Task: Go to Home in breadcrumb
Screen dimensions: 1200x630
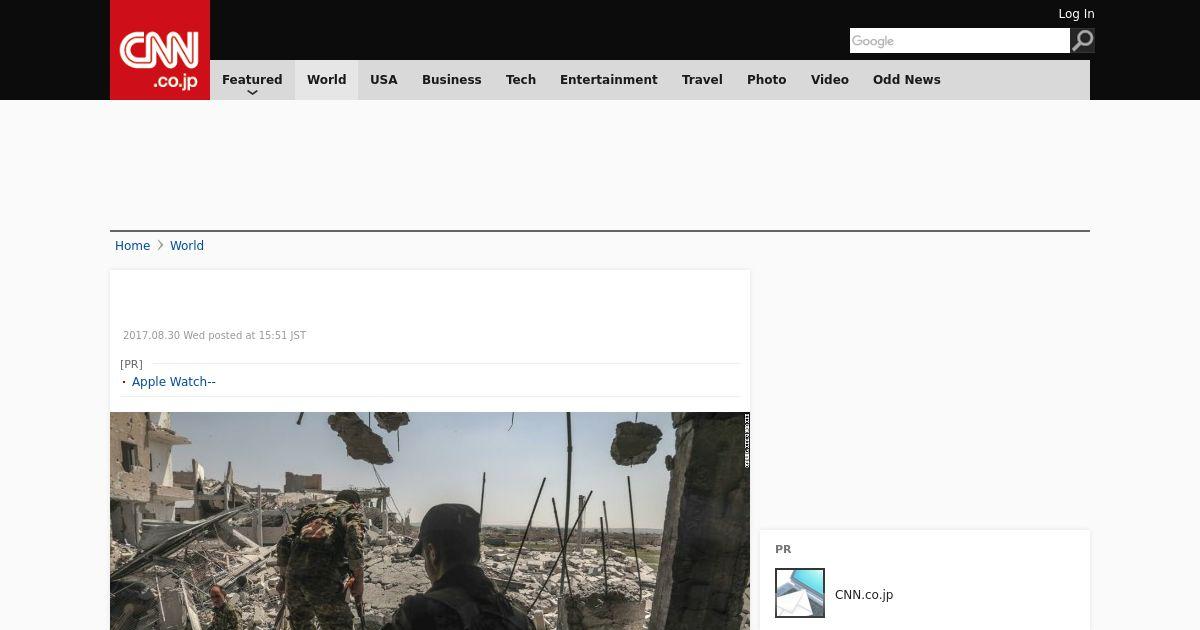Action: click(132, 246)
